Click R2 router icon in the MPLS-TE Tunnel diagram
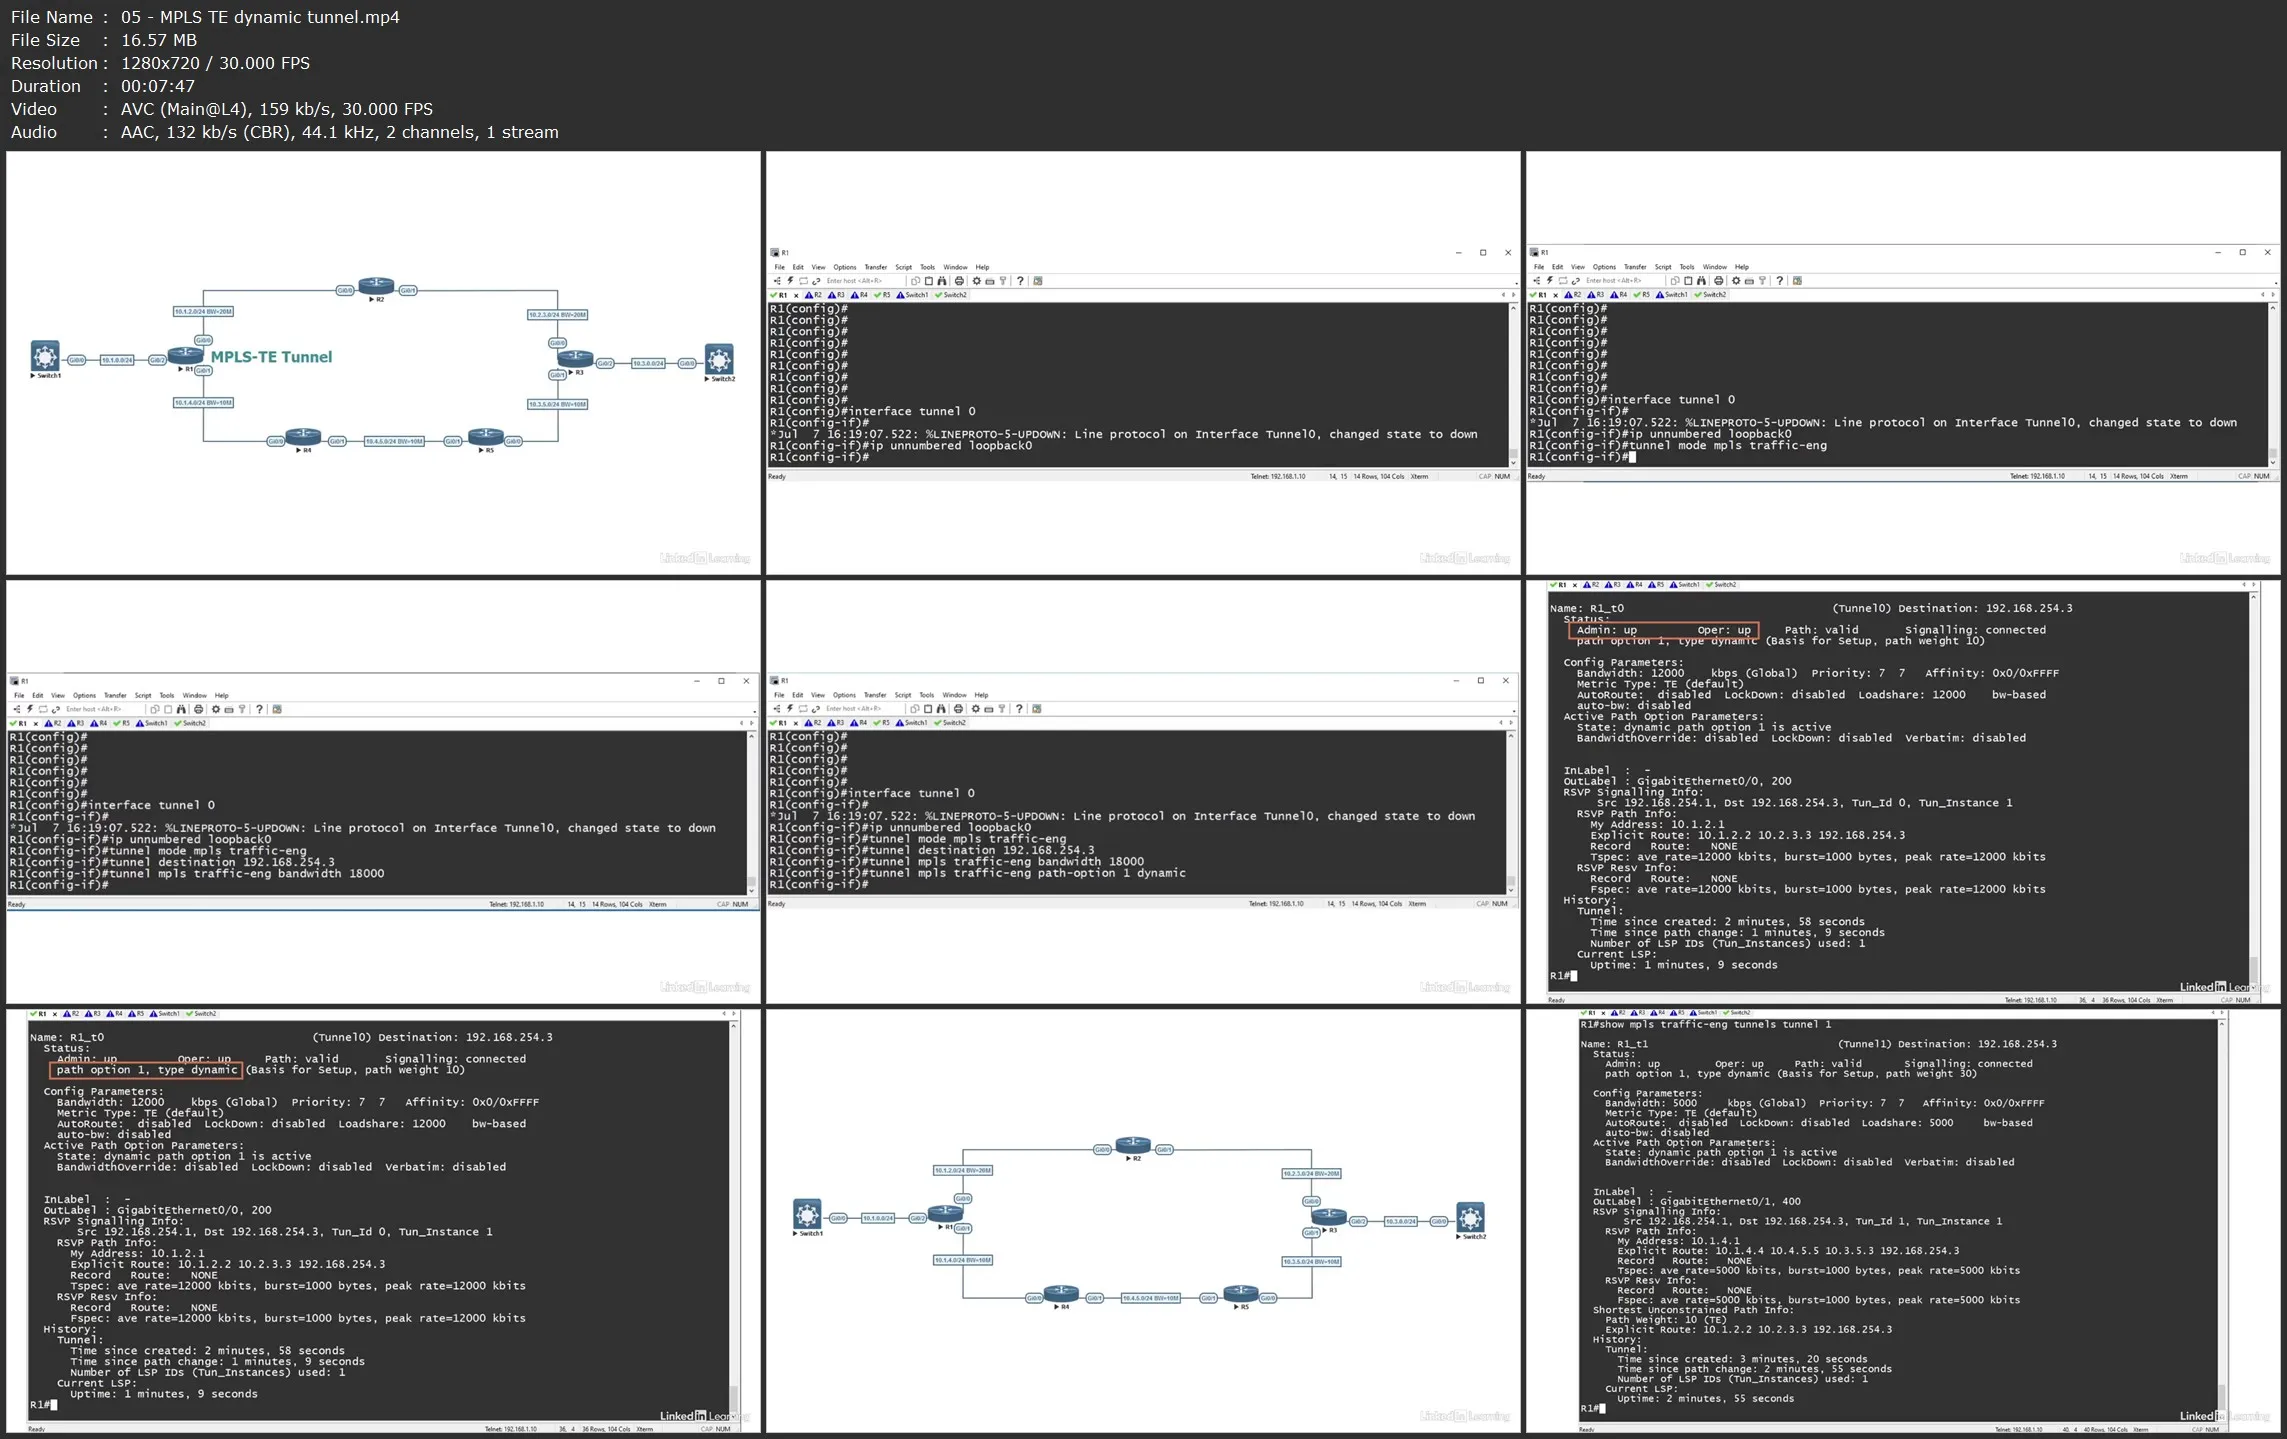 coord(376,286)
